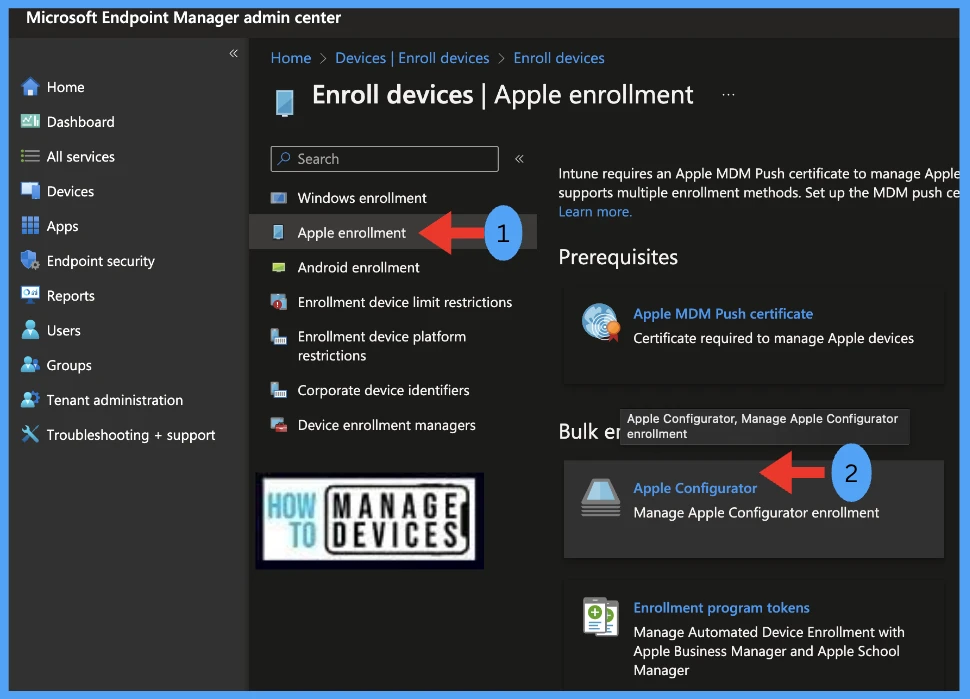Open Tenant administration

coord(115,400)
